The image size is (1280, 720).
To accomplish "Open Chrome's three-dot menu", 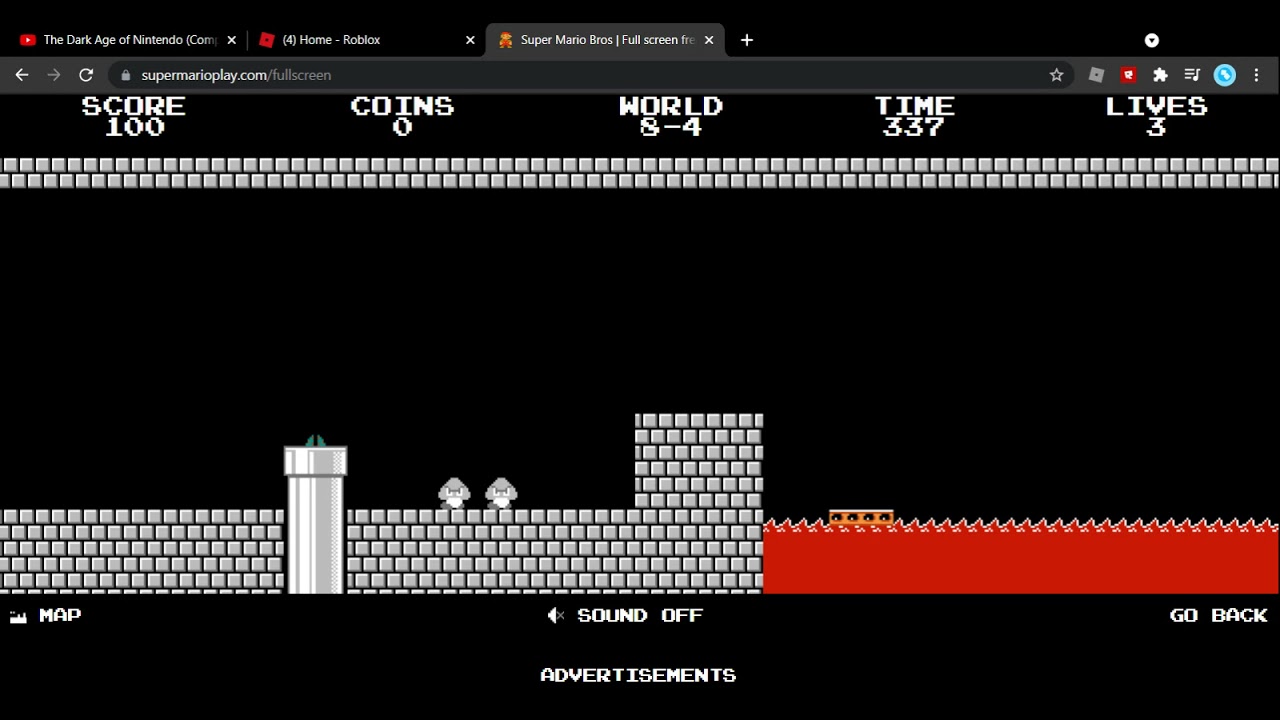I will 1256,75.
